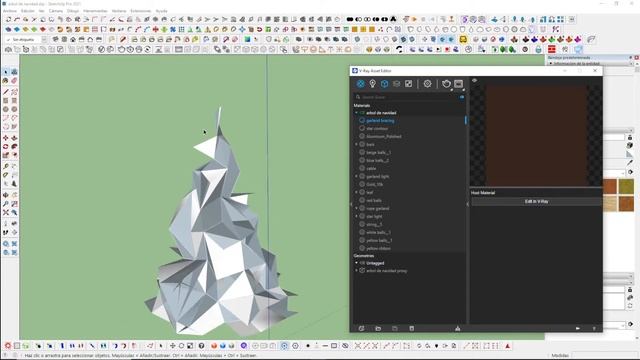Image resolution: width=640 pixels, height=360 pixels.
Task: Open Materials category in V-Ray Asset Editor
Action: (x=360, y=84)
